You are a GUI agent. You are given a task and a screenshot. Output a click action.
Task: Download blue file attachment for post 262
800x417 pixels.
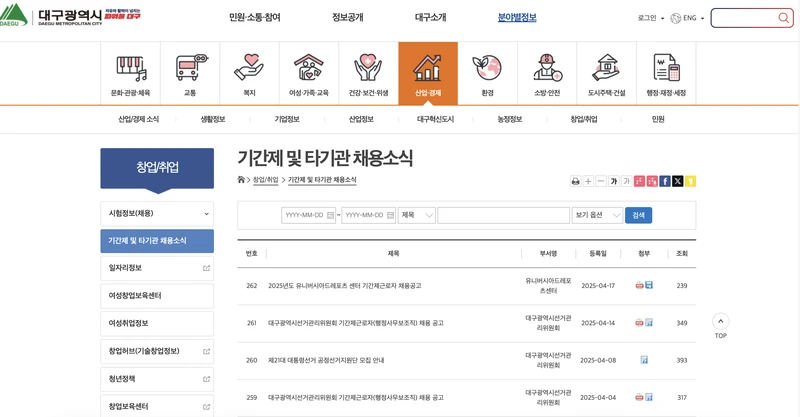point(649,285)
